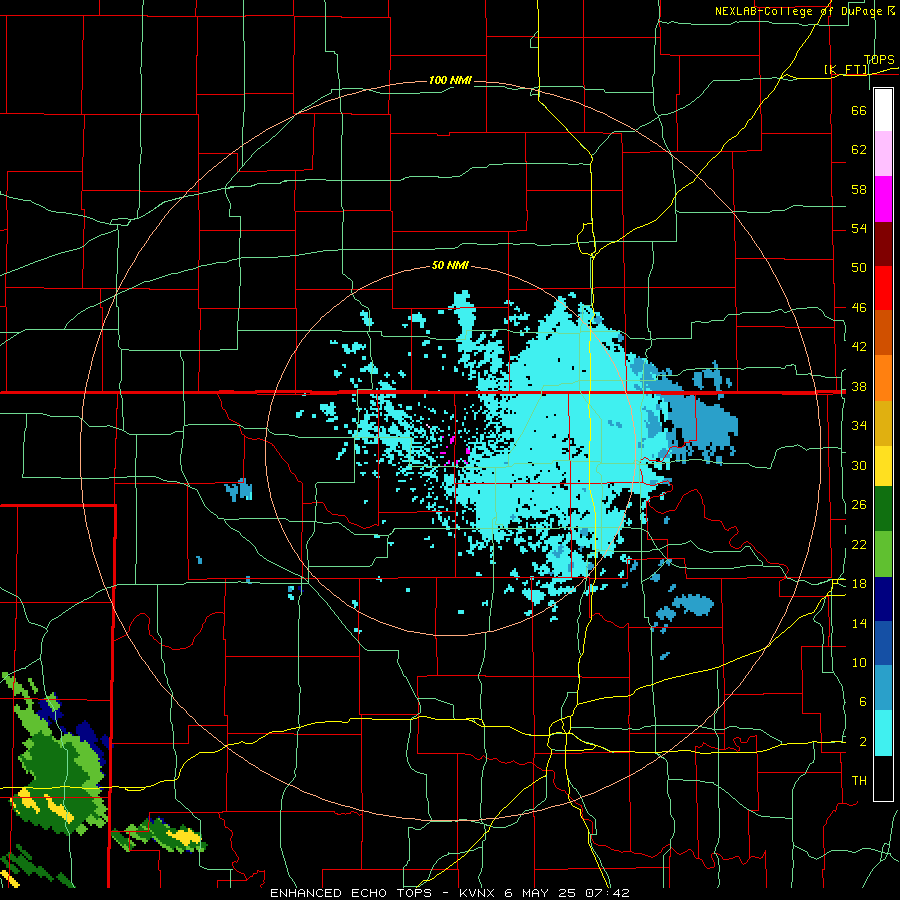Click the legend value "66"
Screen dimensions: 900x900
pos(859,110)
